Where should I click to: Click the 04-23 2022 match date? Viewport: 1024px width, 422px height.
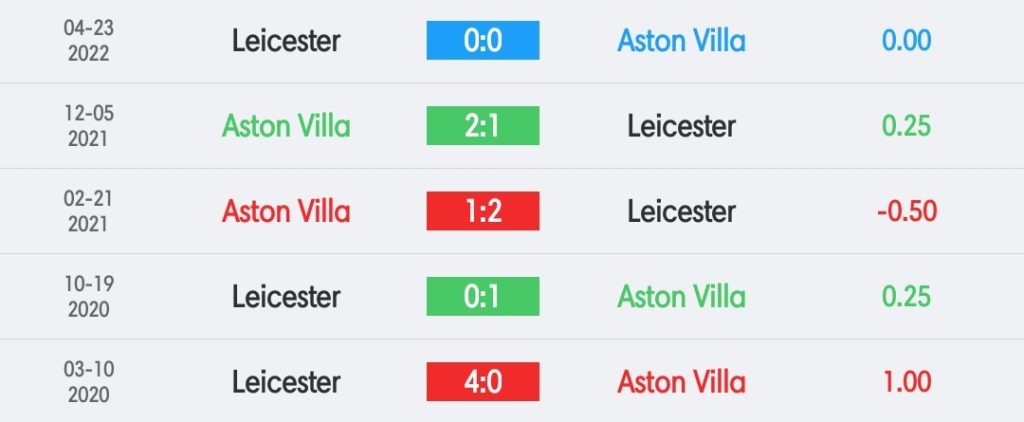tap(88, 40)
